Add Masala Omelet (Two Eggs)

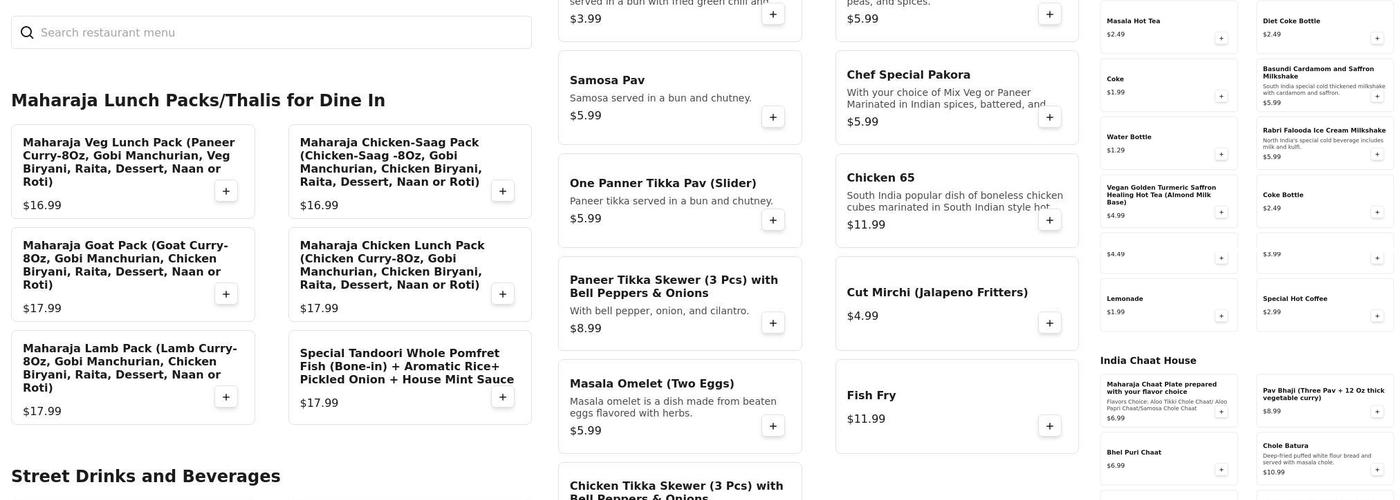[x=773, y=426]
